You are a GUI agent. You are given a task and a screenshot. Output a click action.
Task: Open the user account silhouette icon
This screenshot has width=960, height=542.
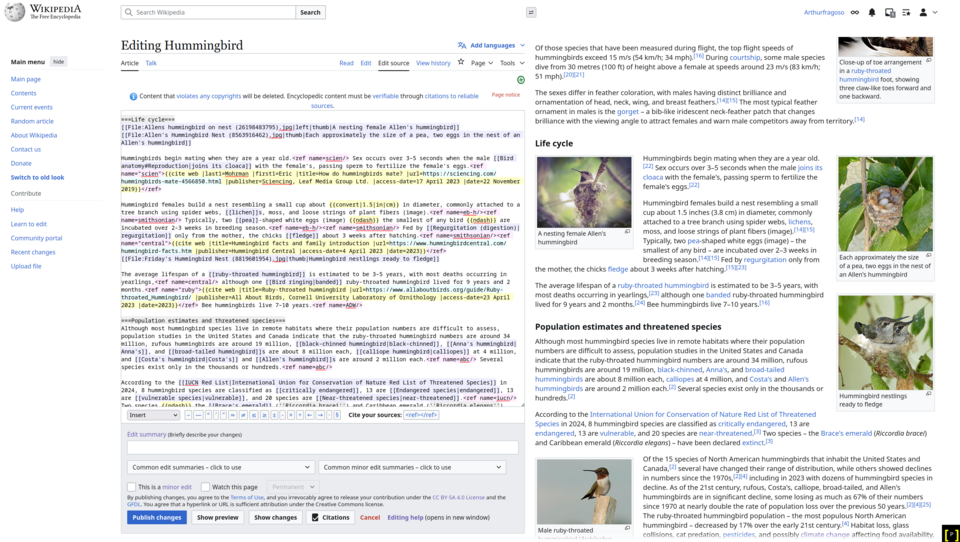click(923, 12)
